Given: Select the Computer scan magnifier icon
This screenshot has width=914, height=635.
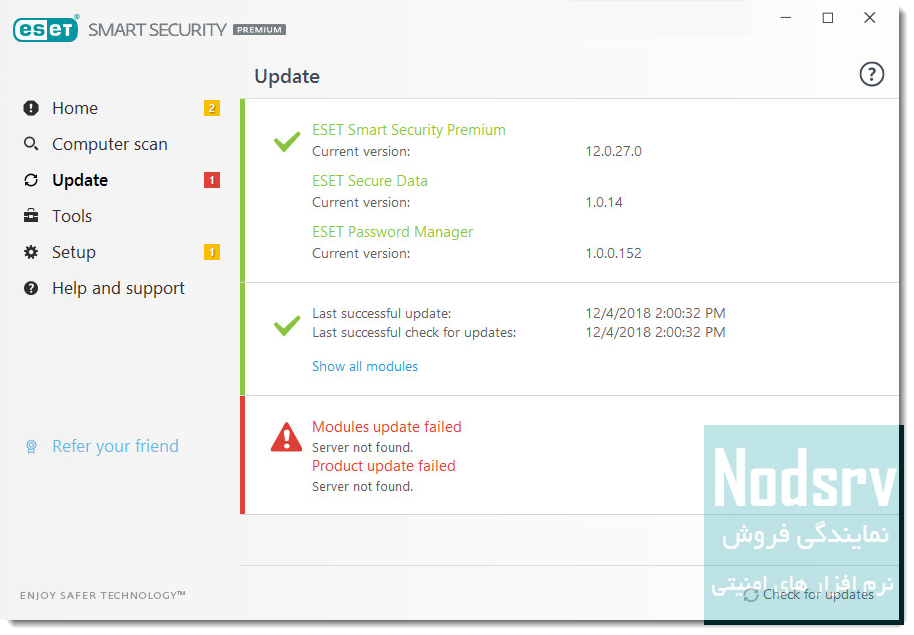Looking at the screenshot, I should (30, 144).
